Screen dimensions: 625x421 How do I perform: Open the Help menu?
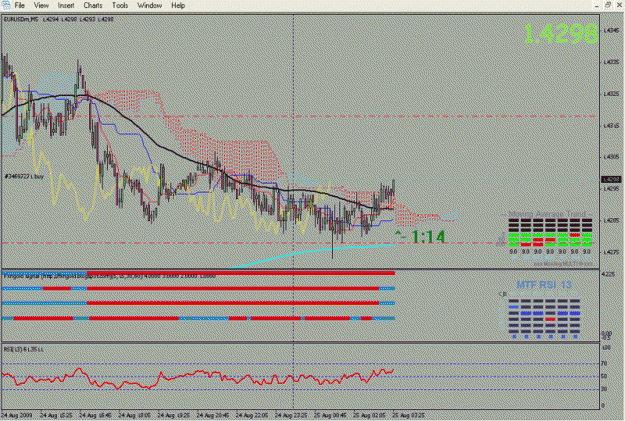[x=178, y=6]
